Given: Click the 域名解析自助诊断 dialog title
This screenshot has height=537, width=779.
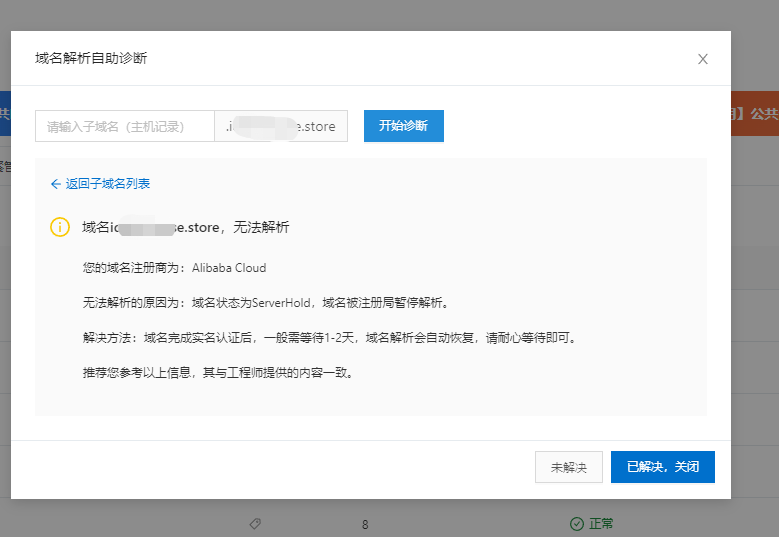Looking at the screenshot, I should 91,58.
